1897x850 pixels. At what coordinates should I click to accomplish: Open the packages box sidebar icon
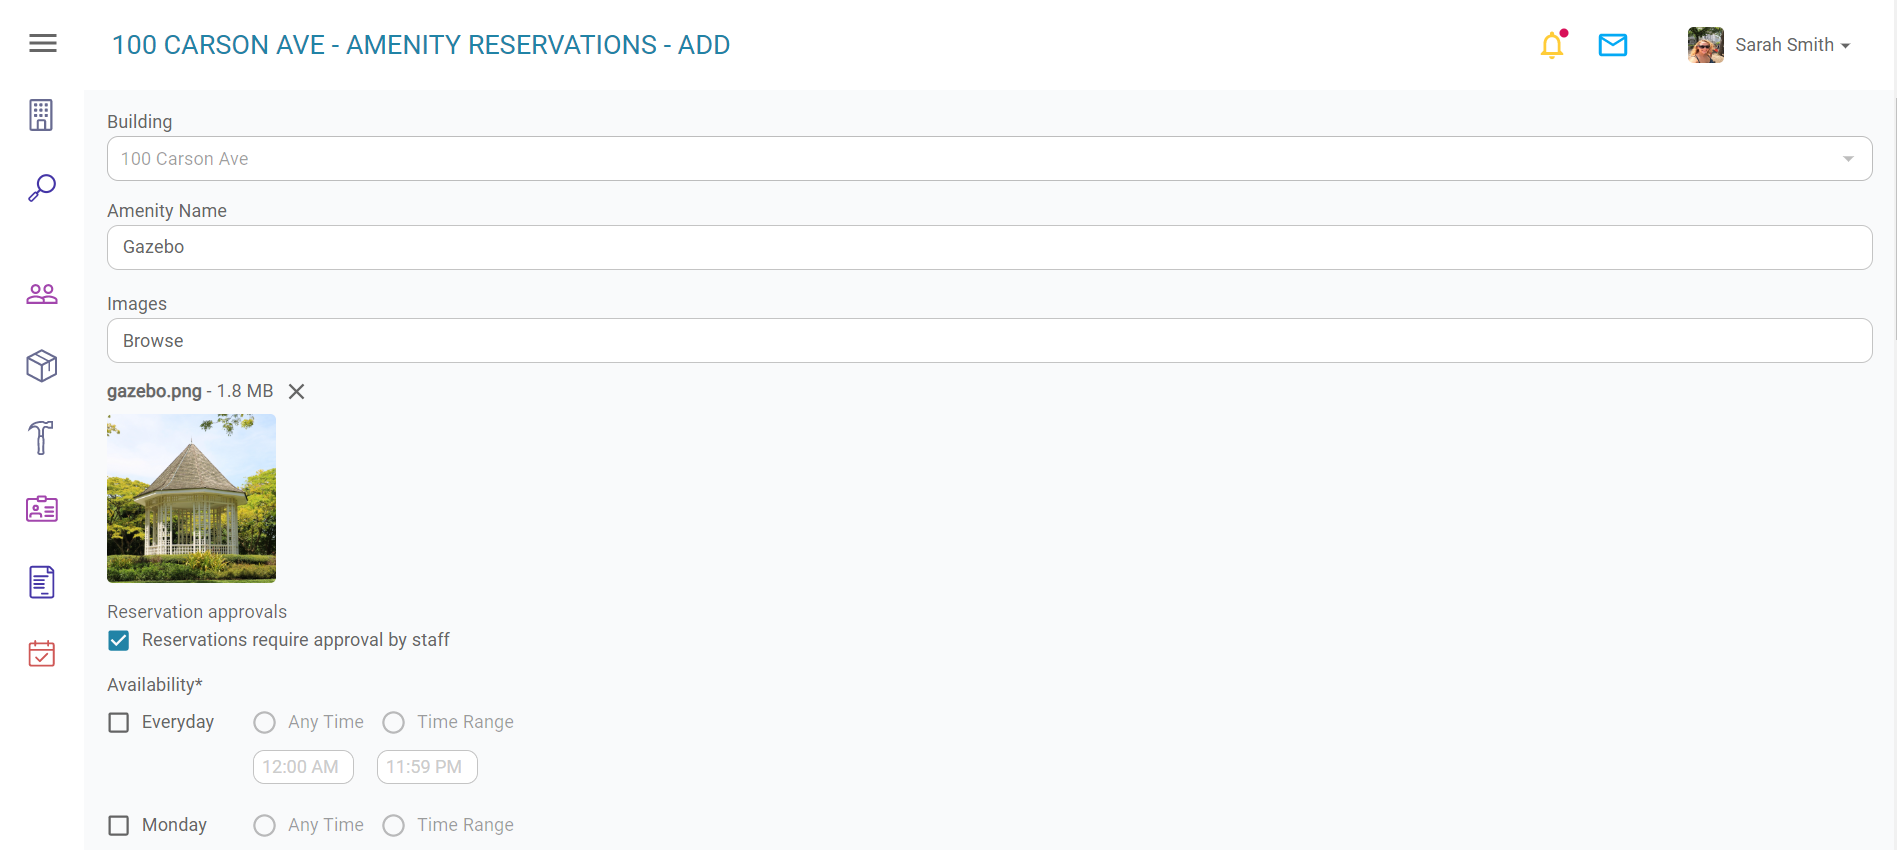point(42,366)
